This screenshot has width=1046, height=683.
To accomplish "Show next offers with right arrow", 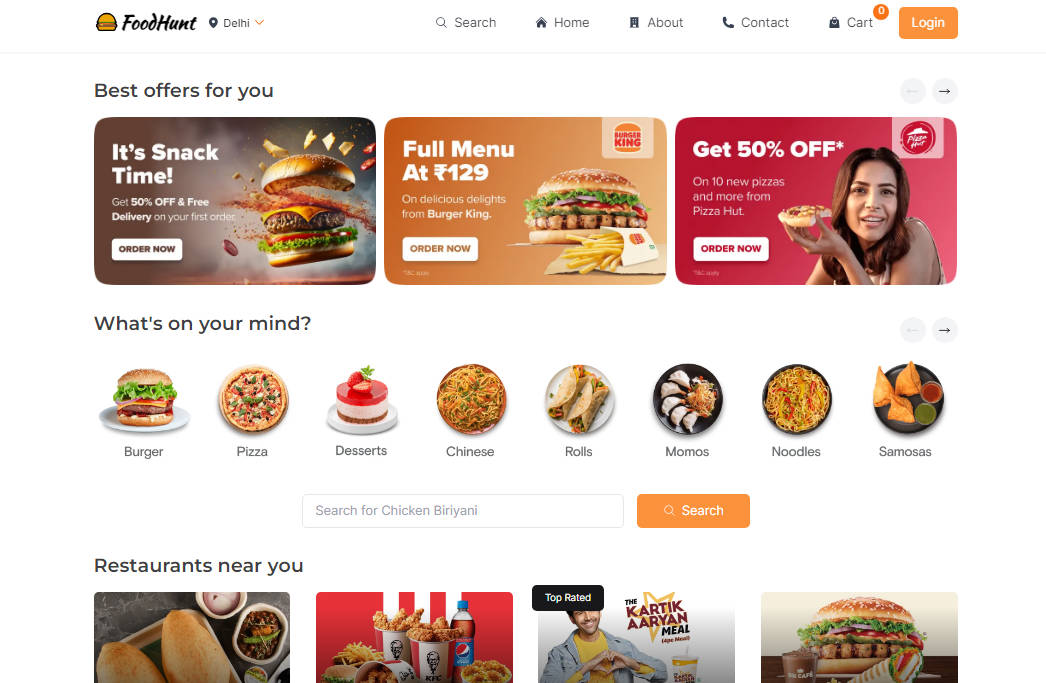I will pyautogui.click(x=945, y=91).
